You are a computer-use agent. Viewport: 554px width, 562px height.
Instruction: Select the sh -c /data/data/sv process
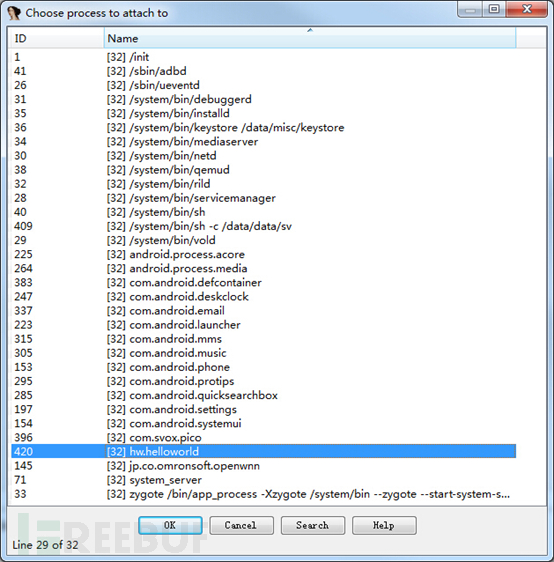click(263, 226)
